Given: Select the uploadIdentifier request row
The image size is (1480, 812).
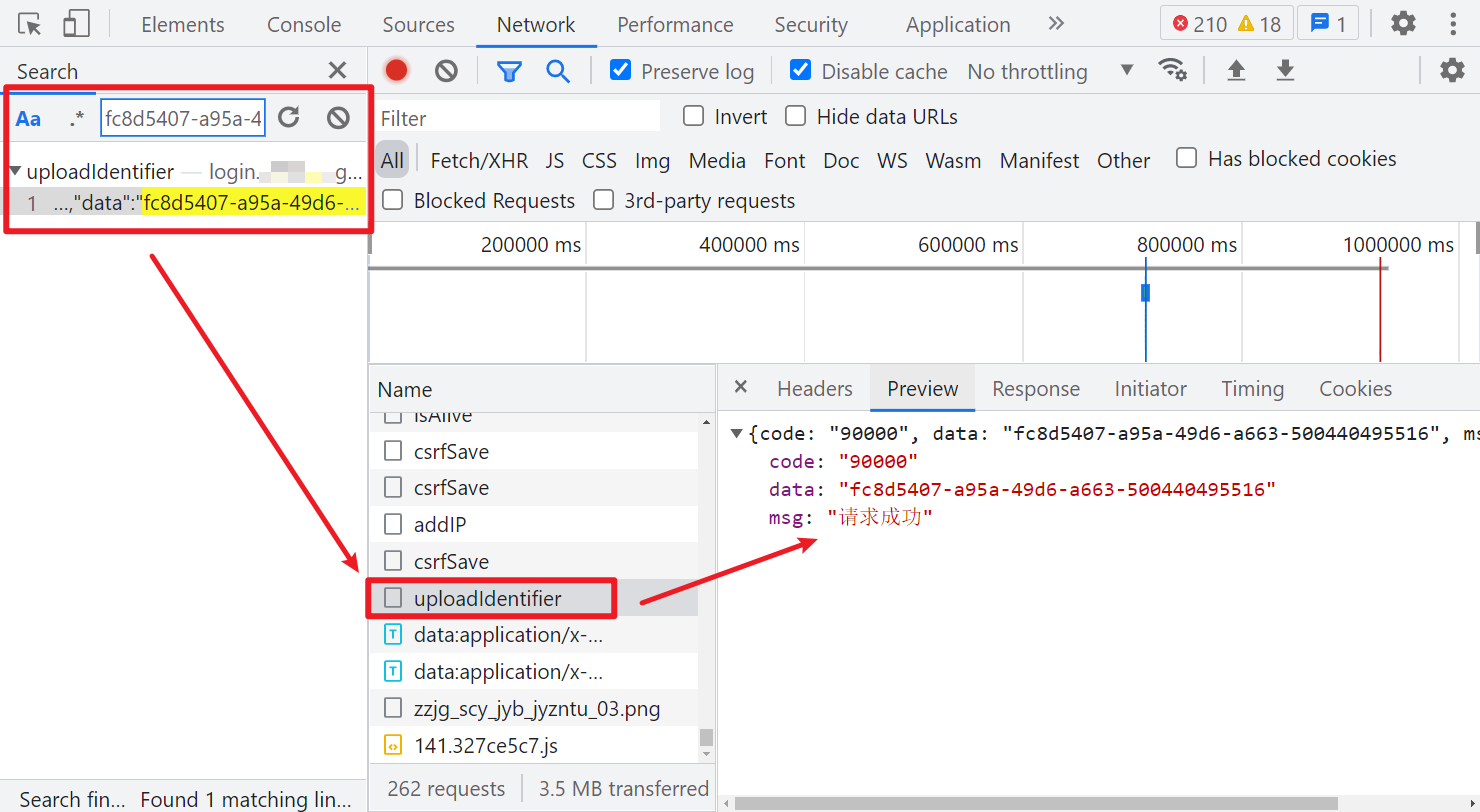Looking at the screenshot, I should (488, 598).
